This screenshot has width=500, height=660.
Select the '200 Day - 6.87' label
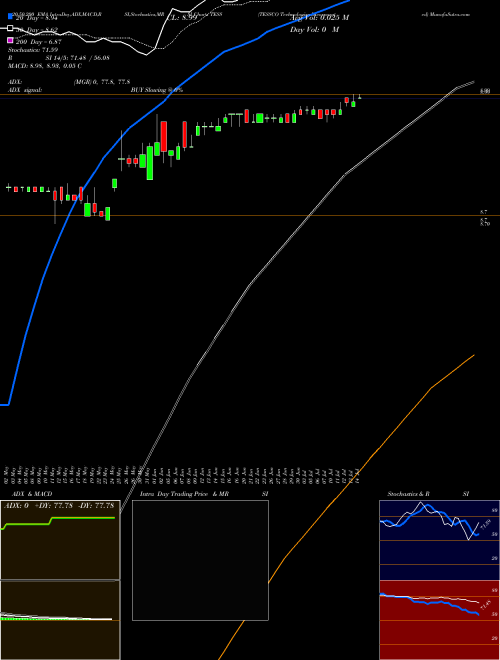click(39, 42)
